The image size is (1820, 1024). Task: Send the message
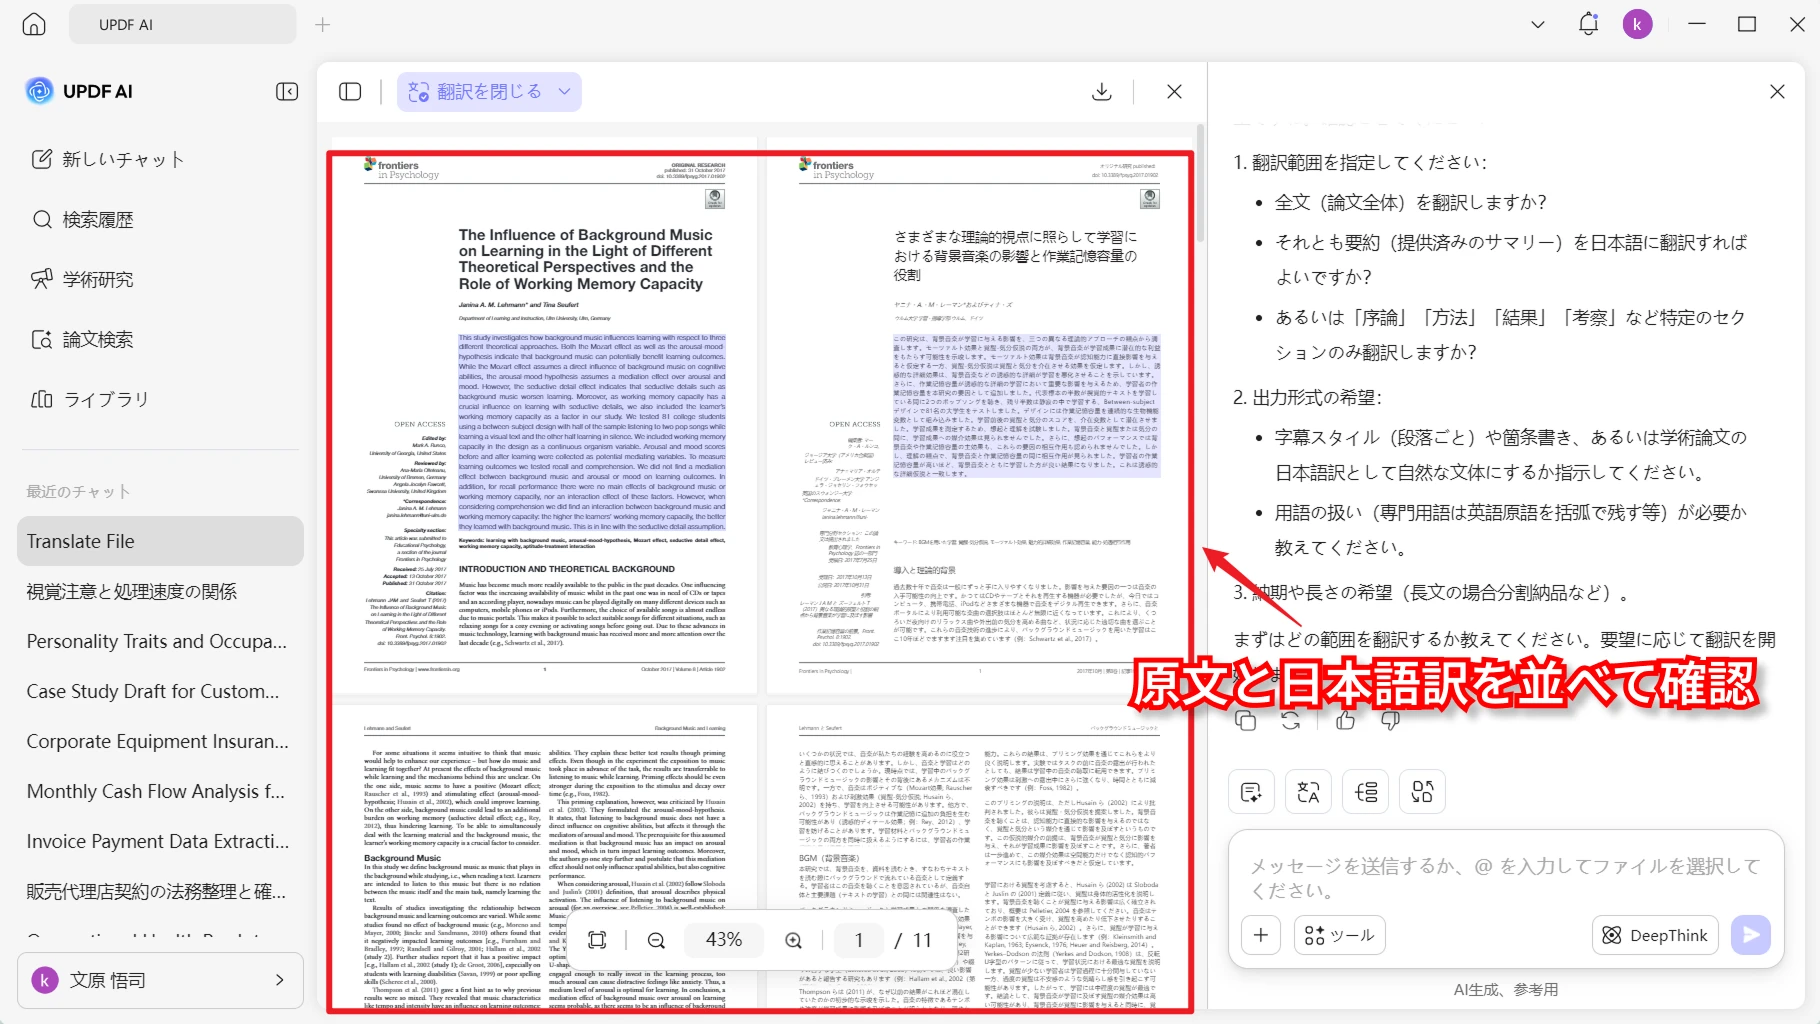pos(1751,935)
